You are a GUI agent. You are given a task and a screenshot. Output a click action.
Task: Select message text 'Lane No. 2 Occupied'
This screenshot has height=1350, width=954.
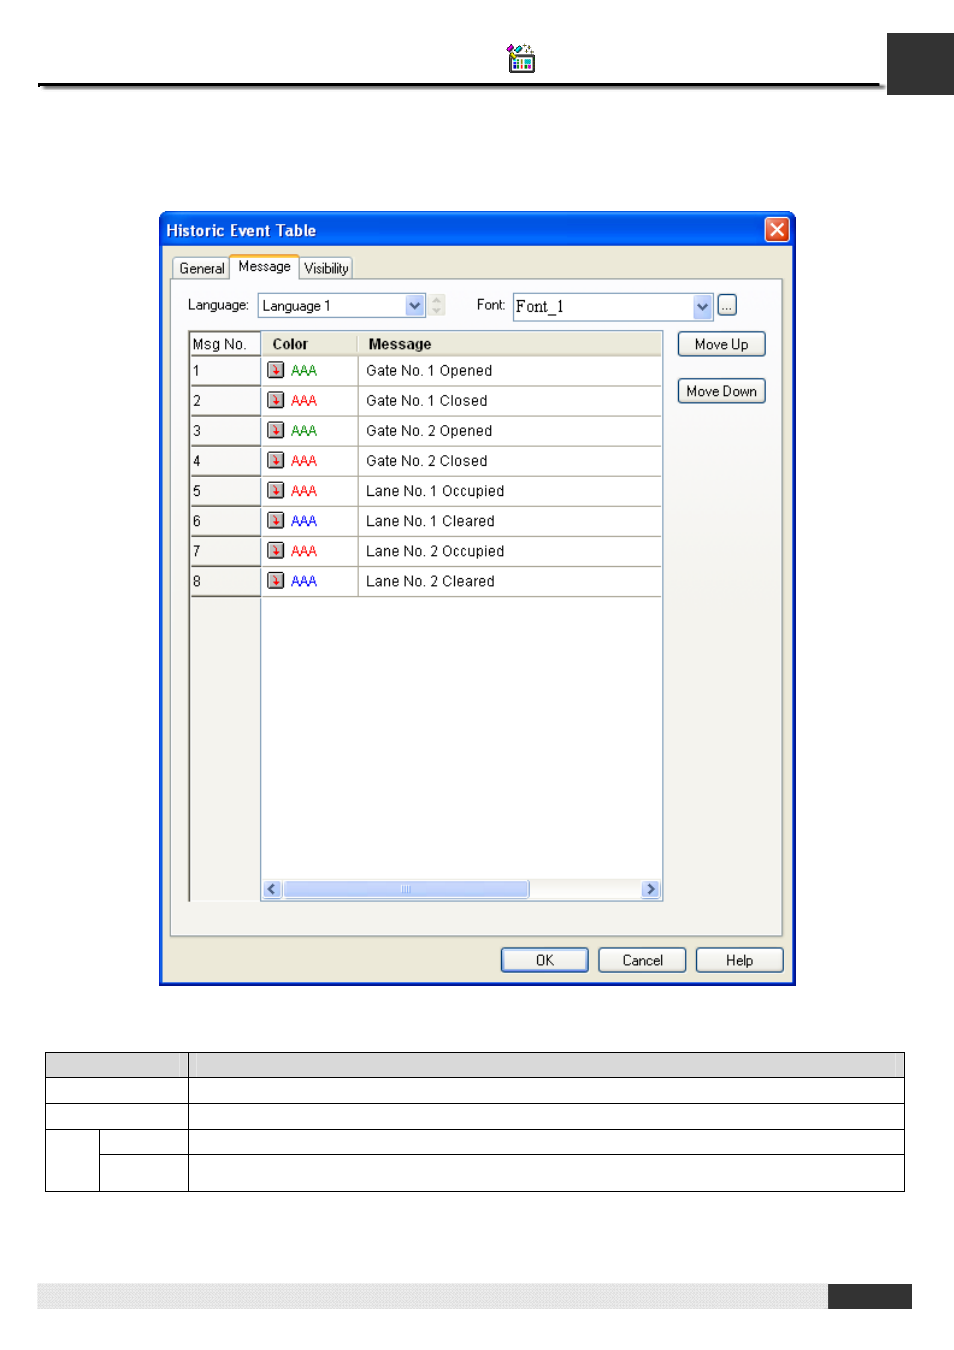coord(435,551)
